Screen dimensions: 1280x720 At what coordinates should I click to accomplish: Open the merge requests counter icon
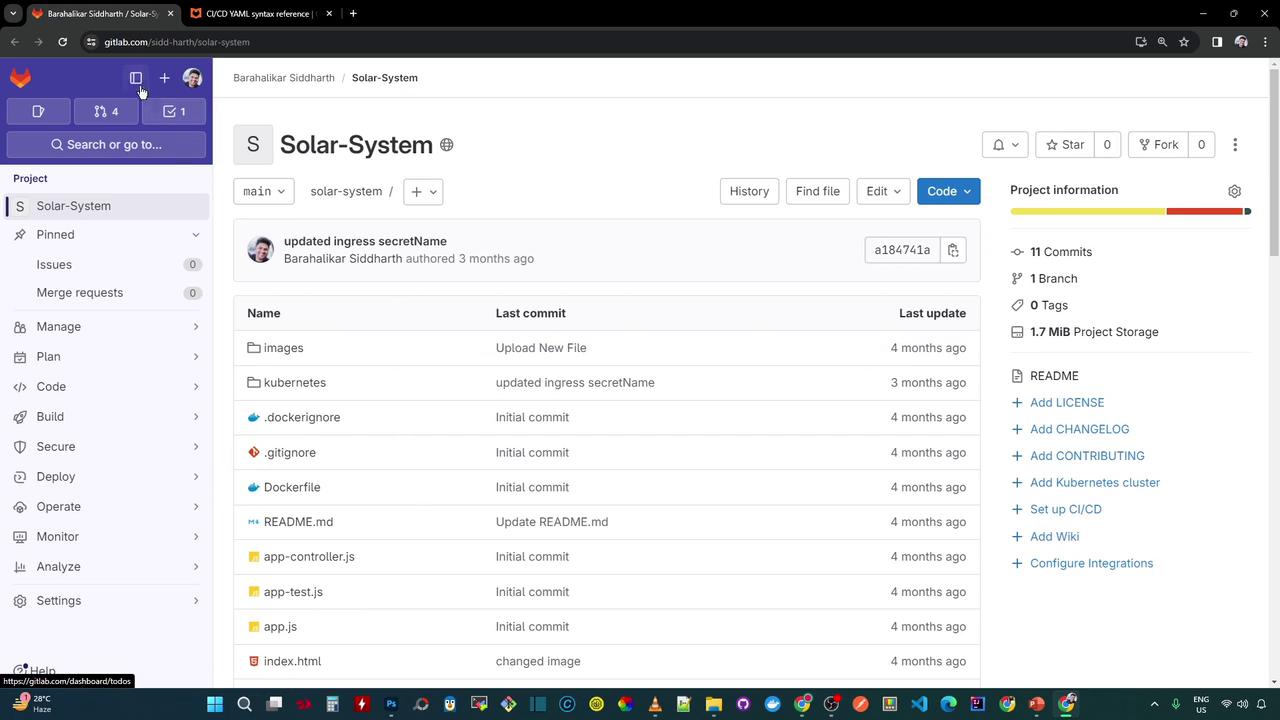pyautogui.click(x=106, y=111)
